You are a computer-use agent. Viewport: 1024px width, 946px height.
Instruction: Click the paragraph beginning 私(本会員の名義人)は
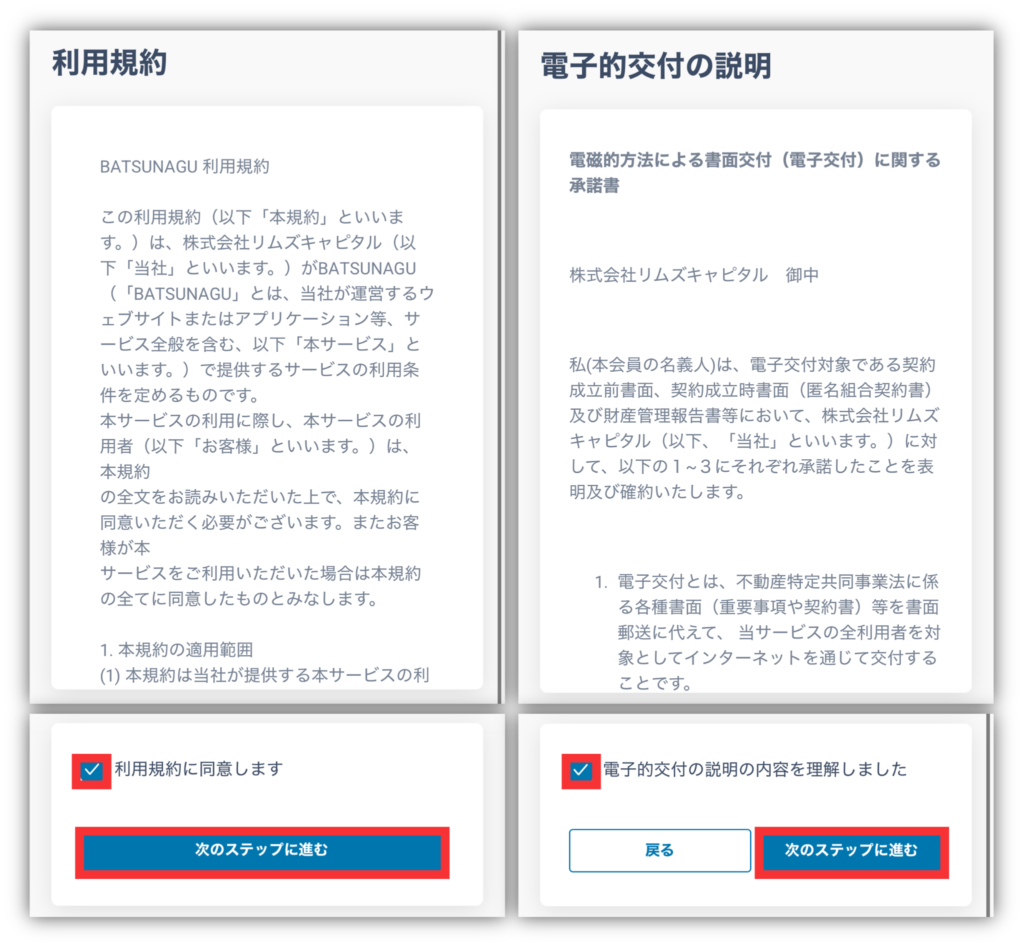pos(754,428)
